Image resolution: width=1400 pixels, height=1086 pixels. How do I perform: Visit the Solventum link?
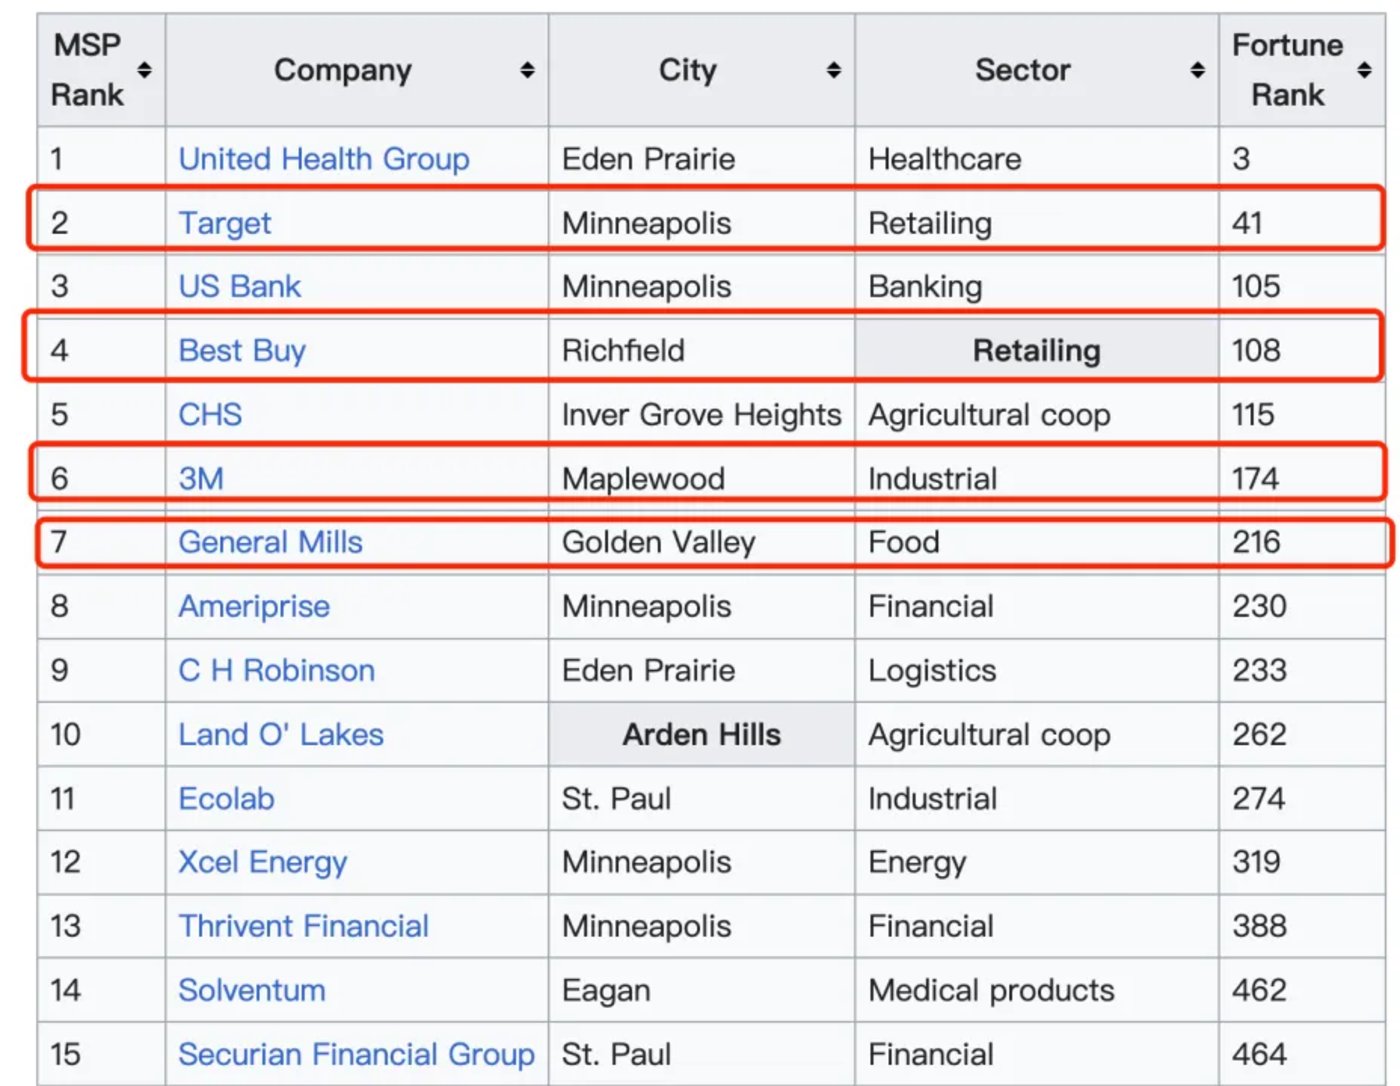point(252,990)
